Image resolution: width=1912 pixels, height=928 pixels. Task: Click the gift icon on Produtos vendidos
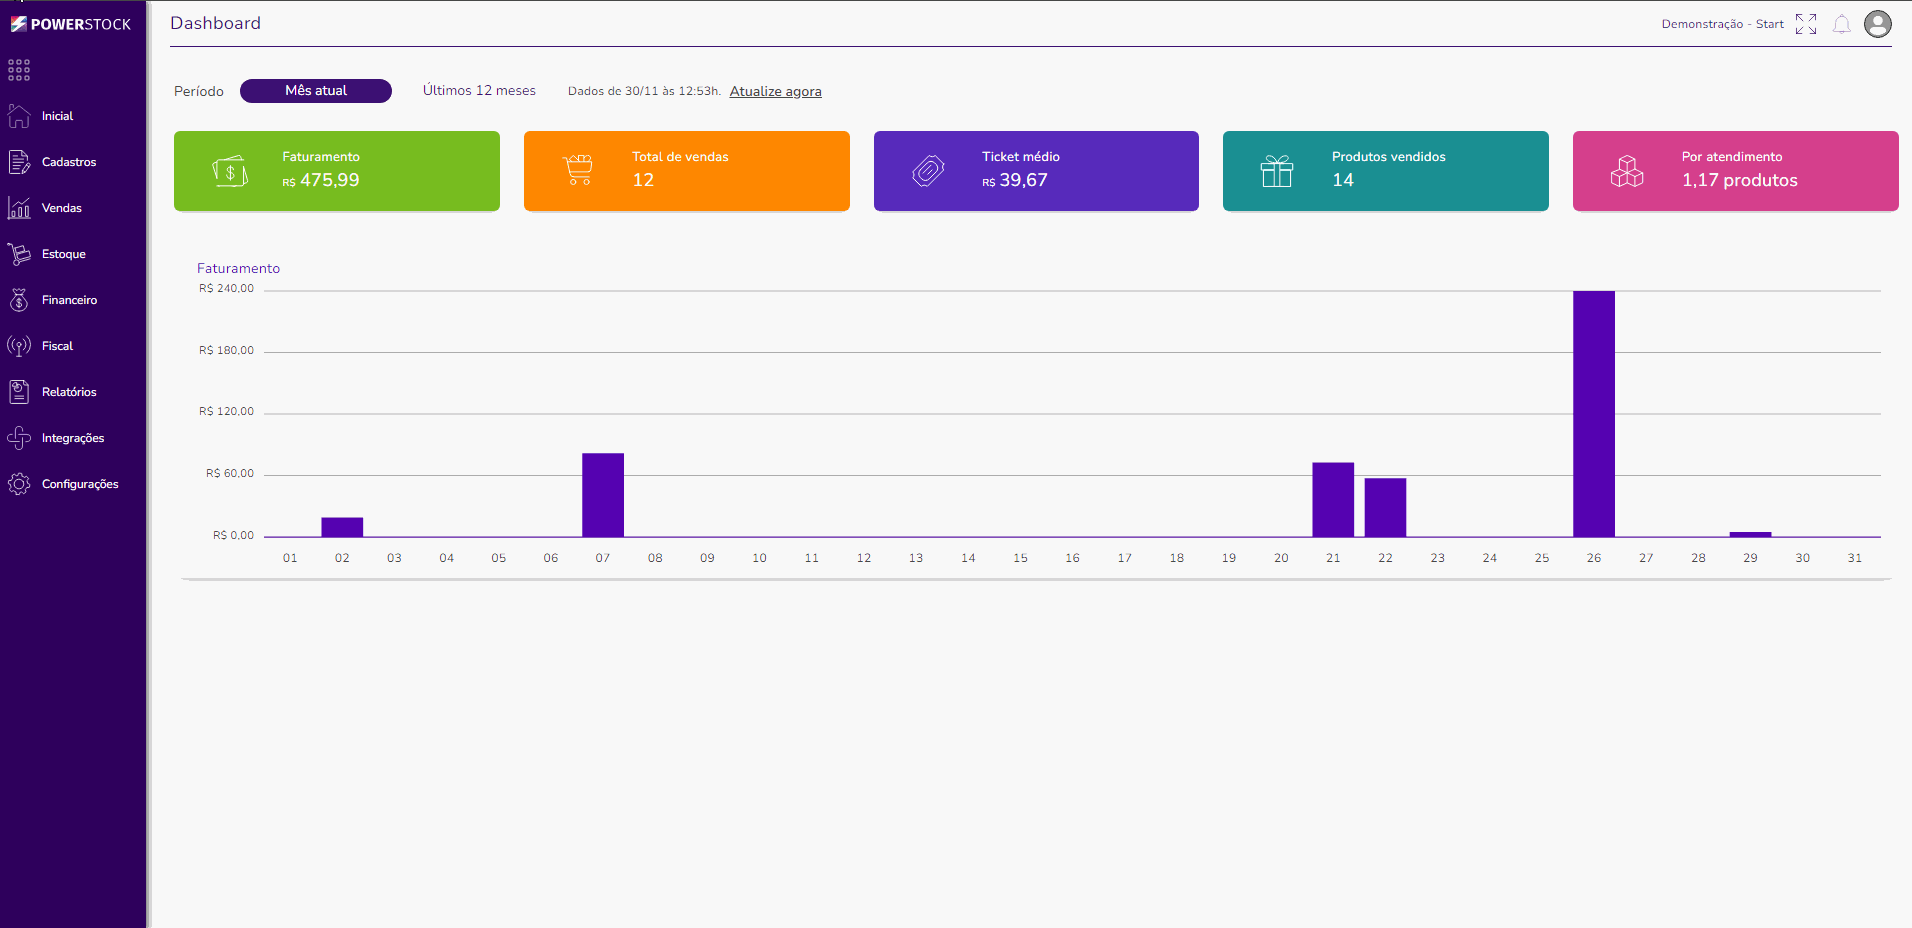click(x=1277, y=171)
